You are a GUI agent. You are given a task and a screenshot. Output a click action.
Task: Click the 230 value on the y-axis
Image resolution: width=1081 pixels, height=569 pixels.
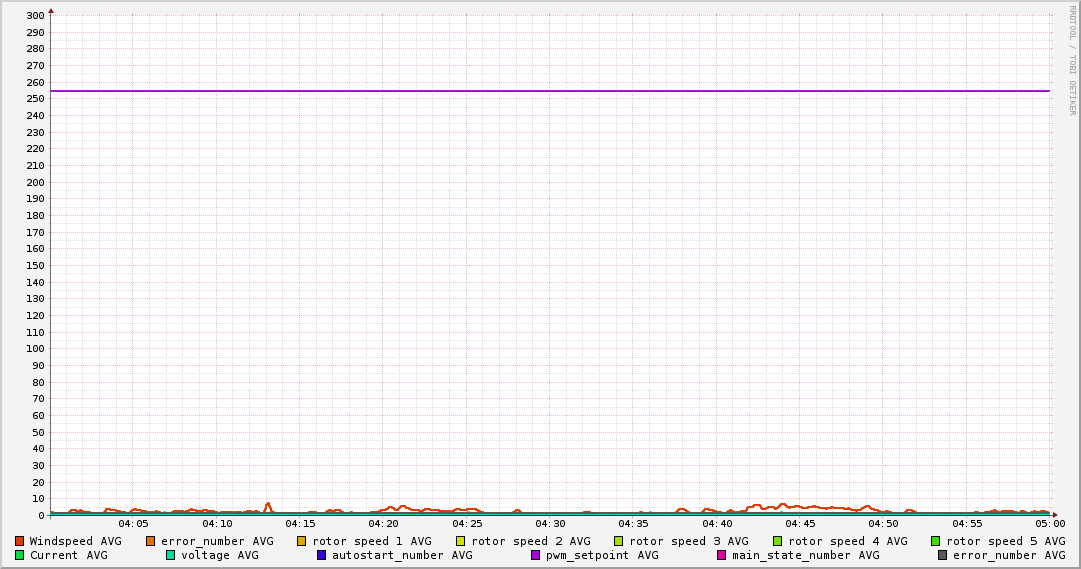(x=36, y=132)
